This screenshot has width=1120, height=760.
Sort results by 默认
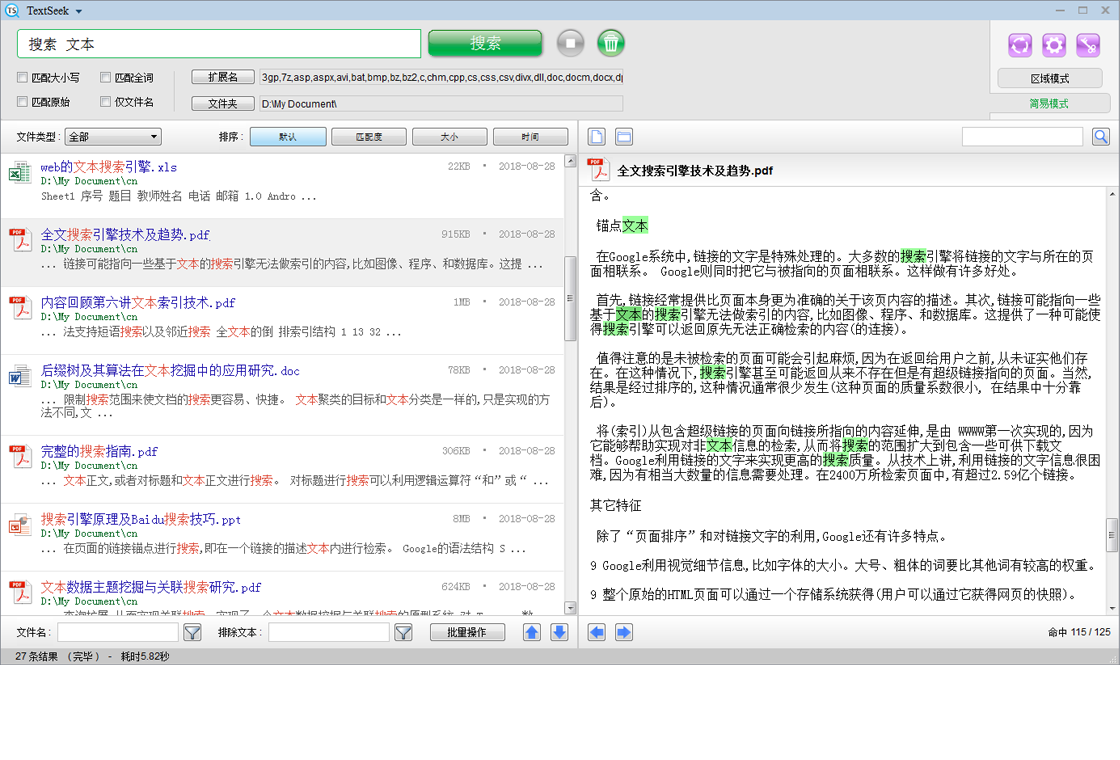pos(288,136)
